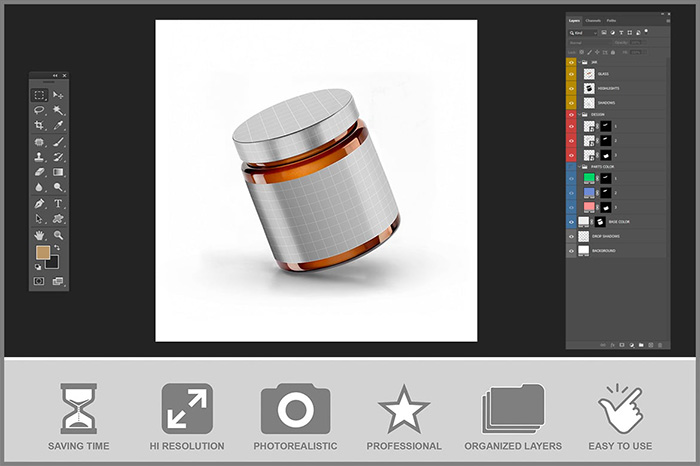The width and height of the screenshot is (700, 466).
Task: Select the Path Selection tool
Action: [x=39, y=219]
